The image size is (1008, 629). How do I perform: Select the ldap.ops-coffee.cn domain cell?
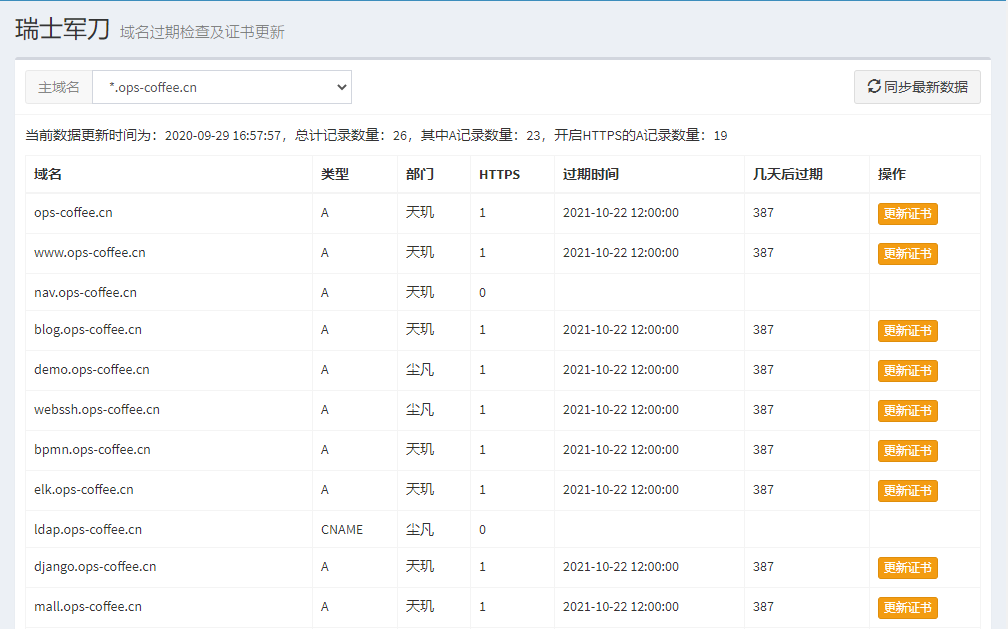(87, 530)
